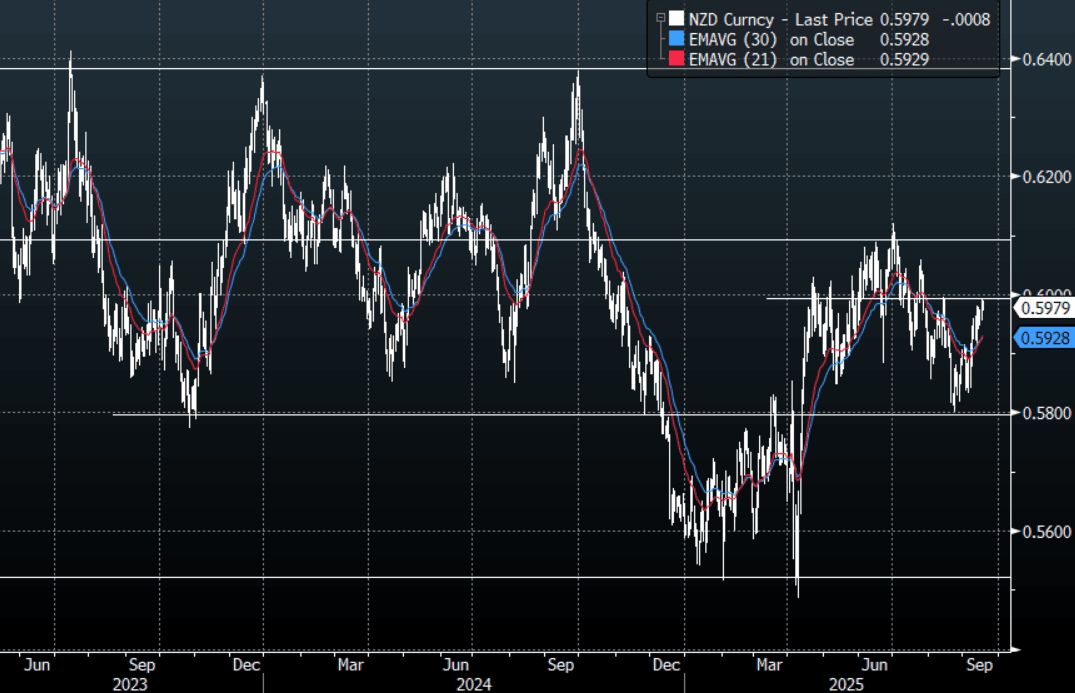Click the 0.5800 y-axis label
Viewport: 1075px width, 693px height.
click(1042, 412)
